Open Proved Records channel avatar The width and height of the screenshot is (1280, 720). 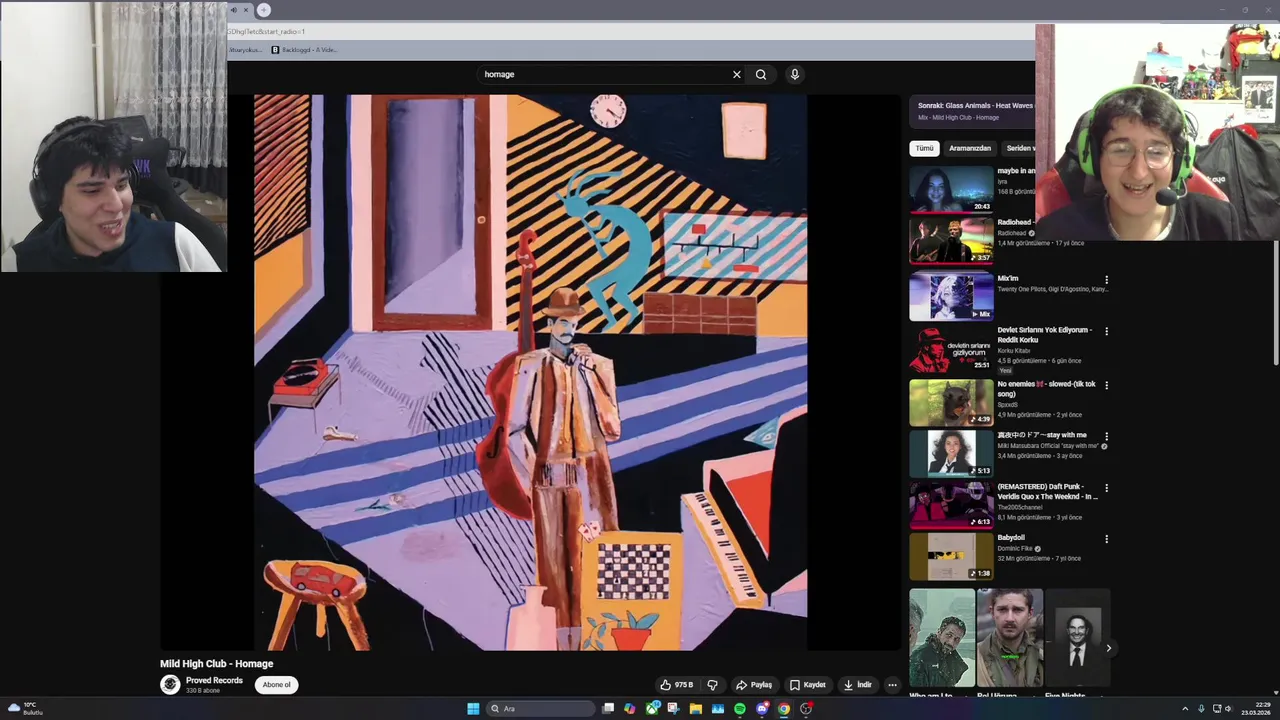pos(170,684)
